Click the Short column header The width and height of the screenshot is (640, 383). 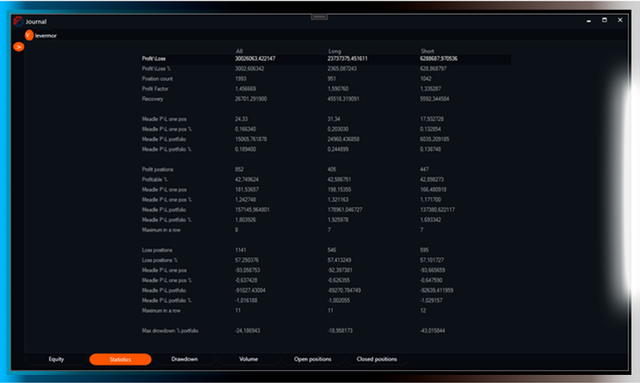coord(427,51)
